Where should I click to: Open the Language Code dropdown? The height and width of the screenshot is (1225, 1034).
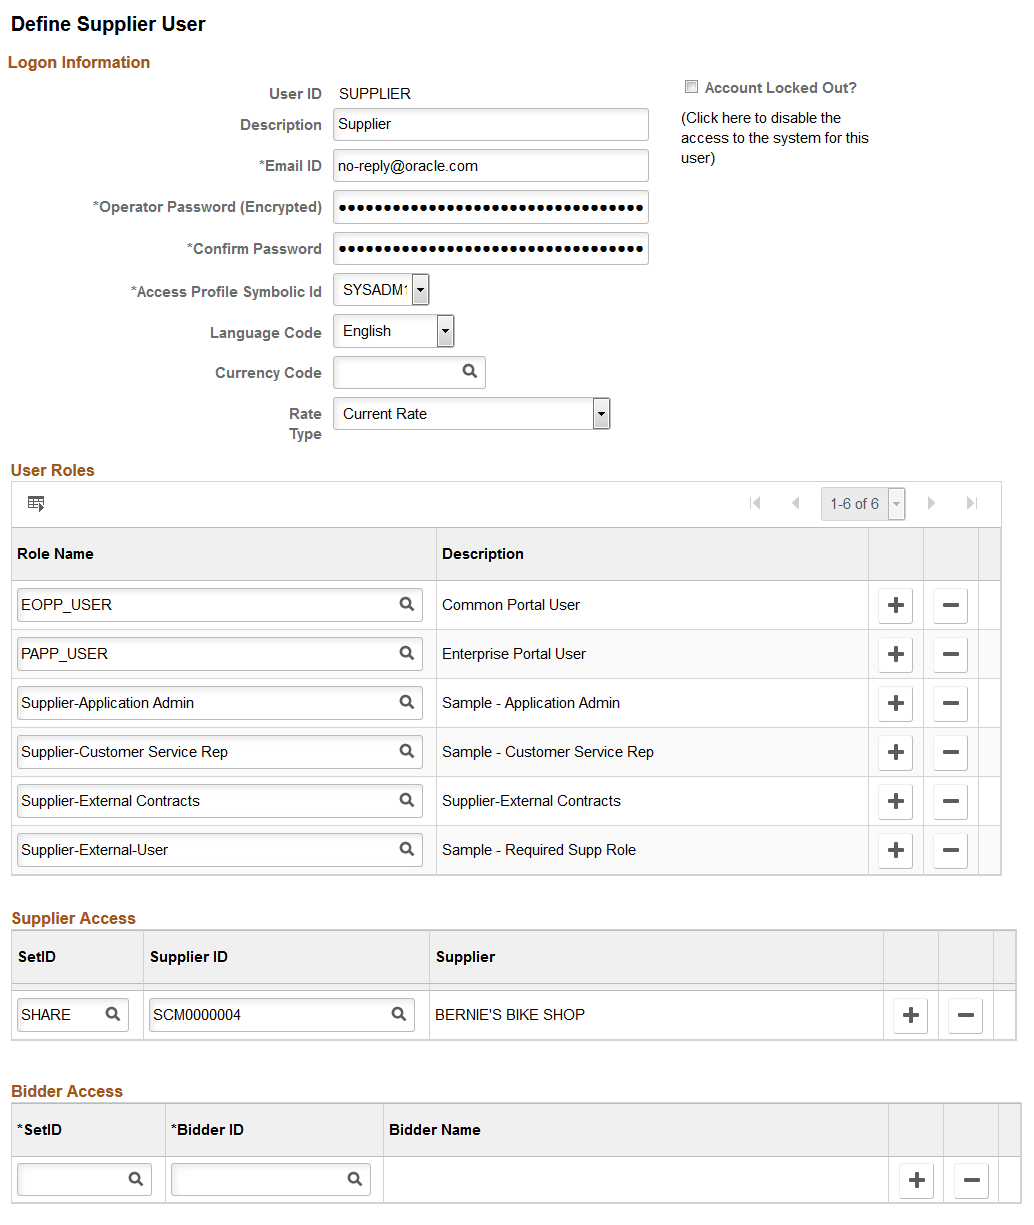[x=444, y=330]
